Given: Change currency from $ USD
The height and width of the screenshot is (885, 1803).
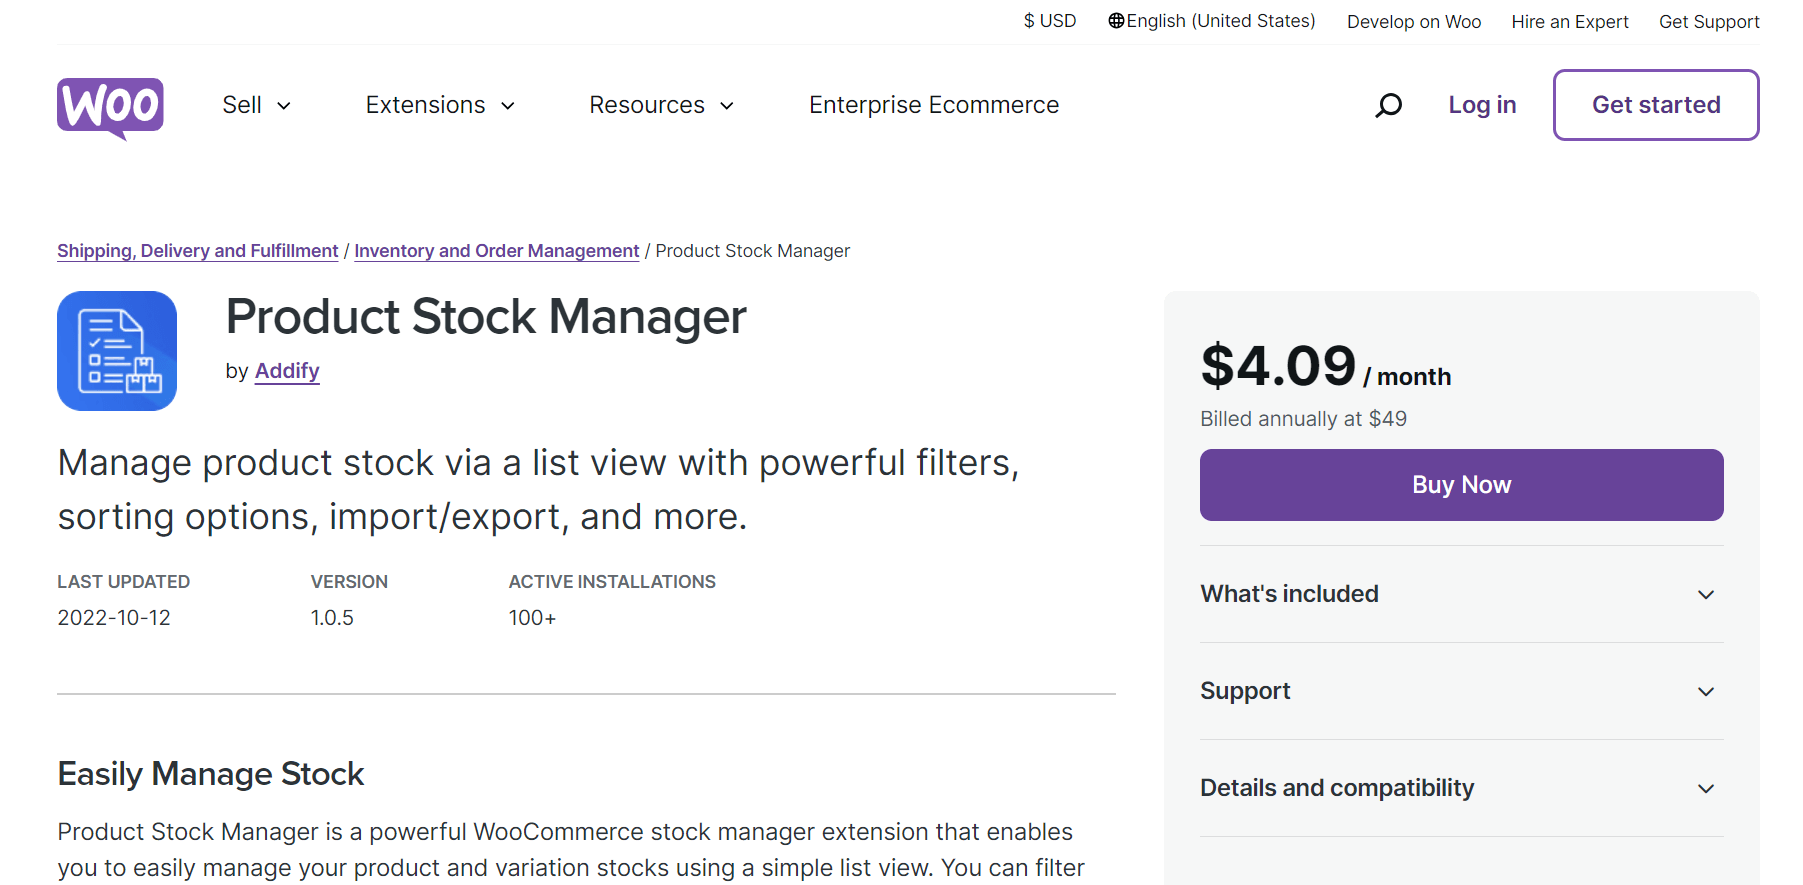Looking at the screenshot, I should 1049,21.
